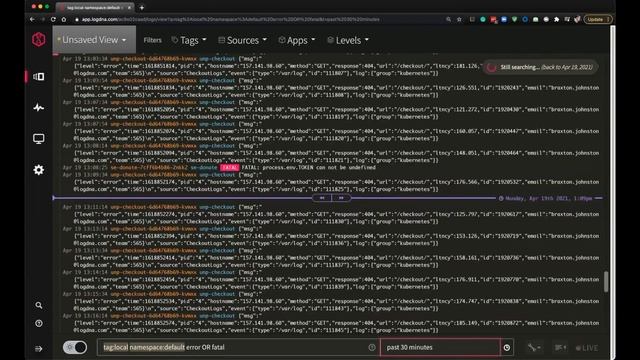Open the Sources filter dropdown
The image size is (640, 360).
pyautogui.click(x=242, y=40)
